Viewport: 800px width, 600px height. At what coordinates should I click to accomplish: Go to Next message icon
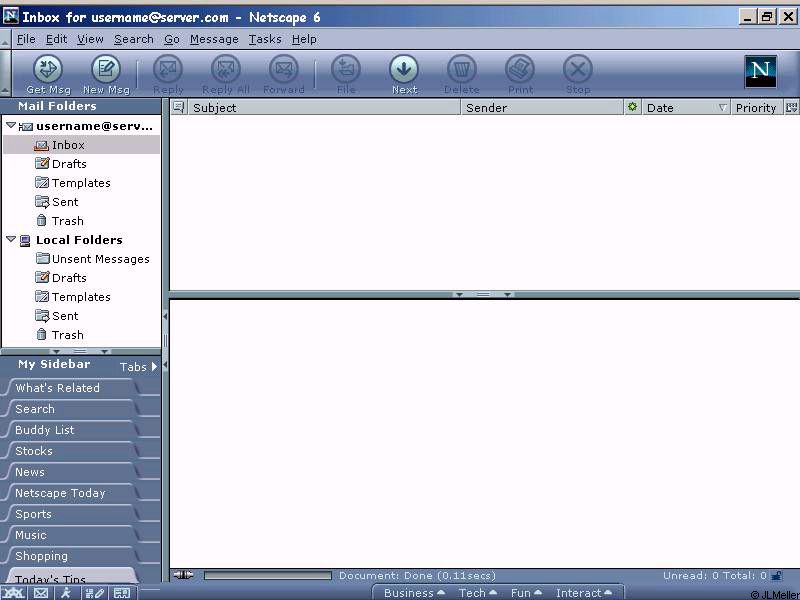404,69
